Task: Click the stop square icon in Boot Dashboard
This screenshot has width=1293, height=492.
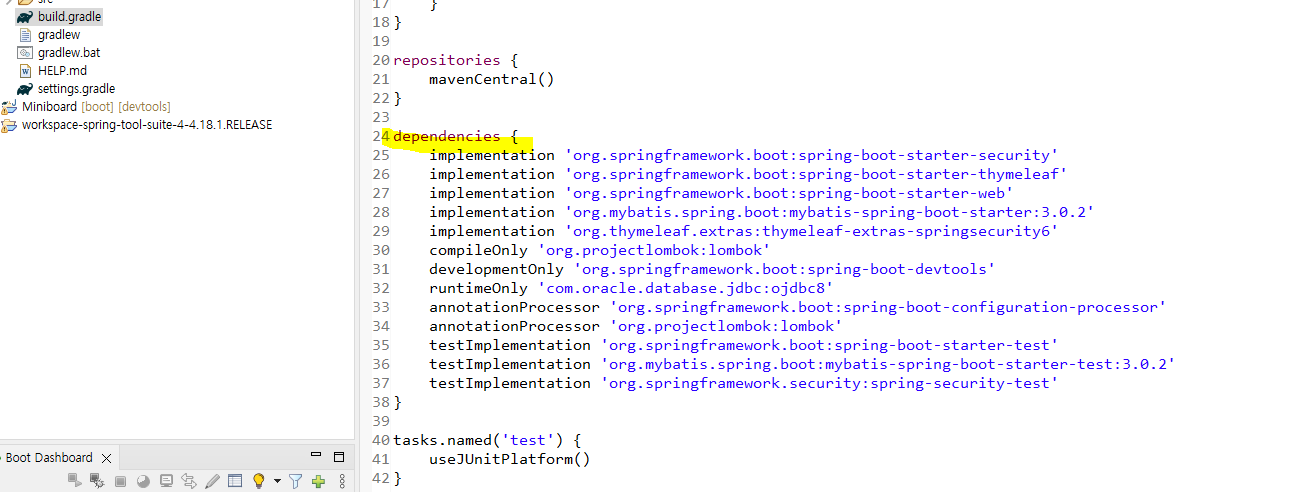Action: click(120, 482)
